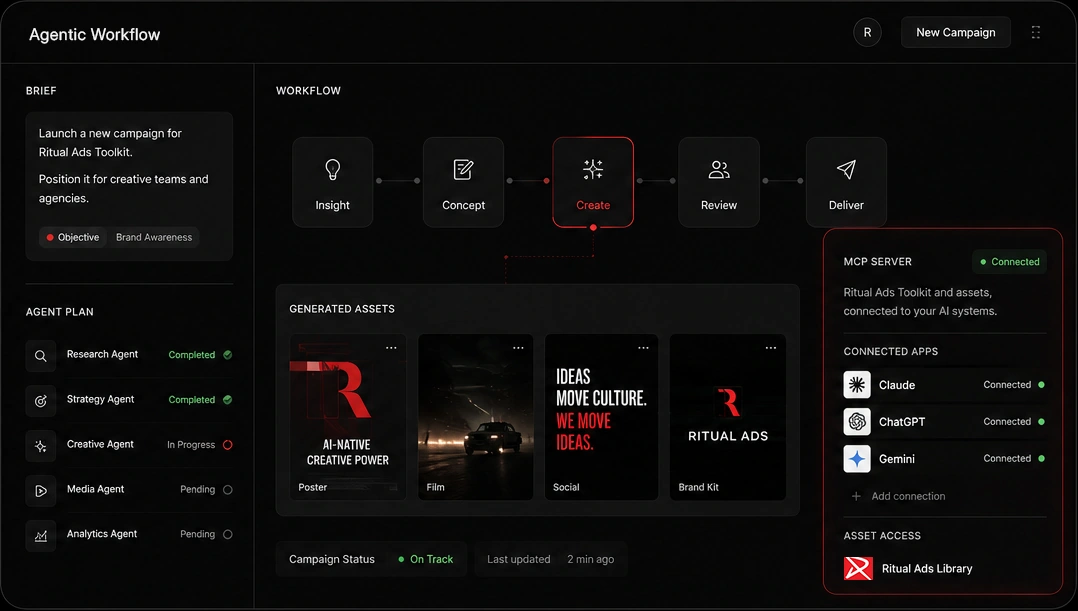The image size is (1078, 611).
Task: Click Analytics Agent pending circle
Action: [228, 534]
